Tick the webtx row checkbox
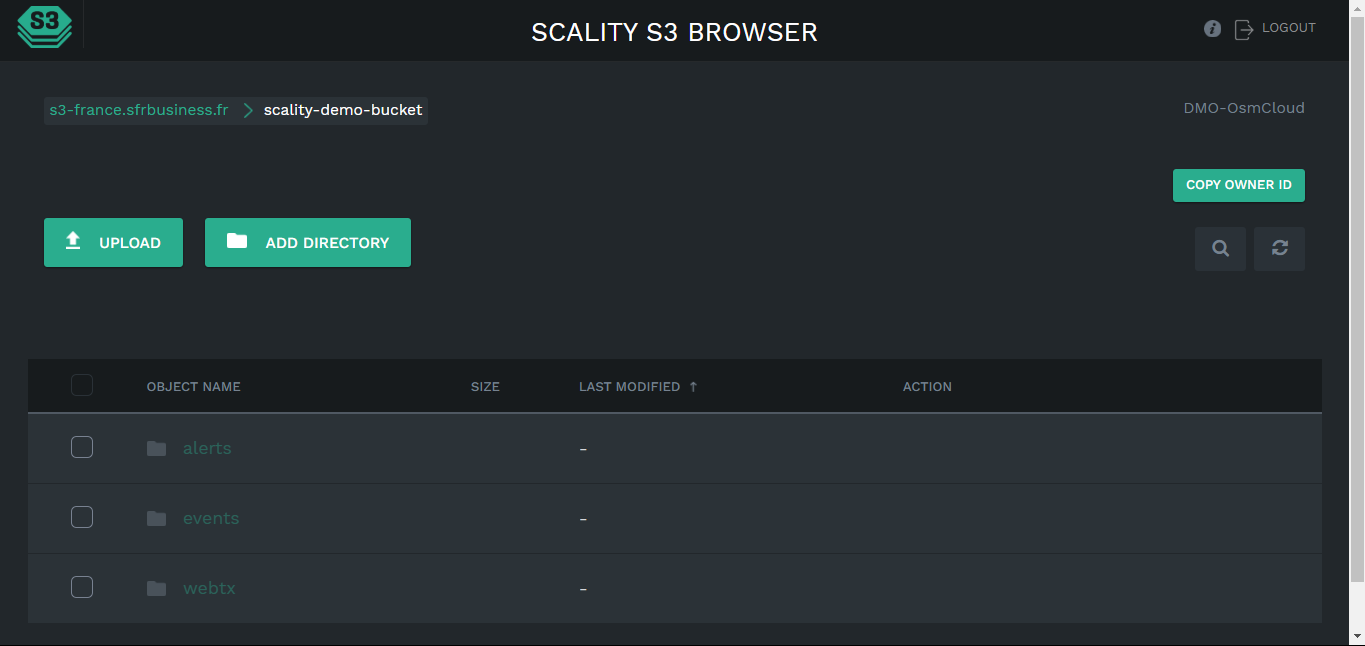This screenshot has width=1365, height=646. click(x=82, y=587)
